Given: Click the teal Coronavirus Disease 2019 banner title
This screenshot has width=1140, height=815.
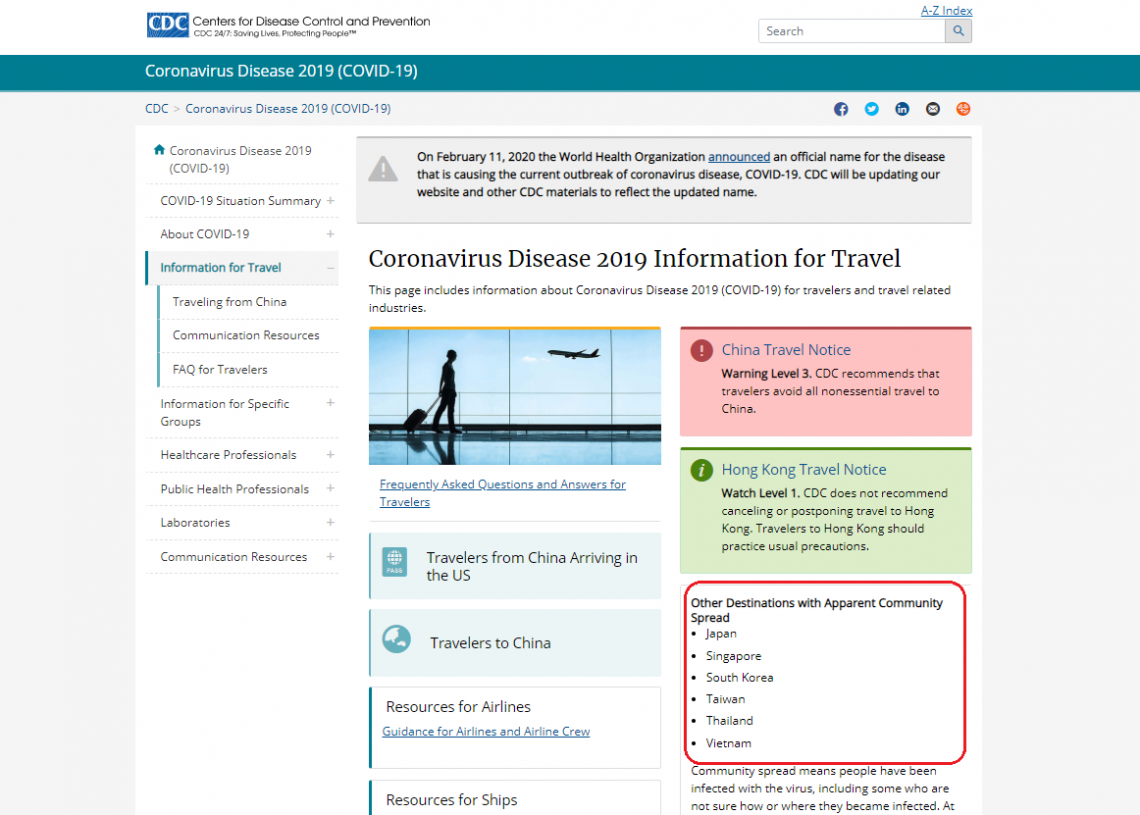Looking at the screenshot, I should (281, 71).
